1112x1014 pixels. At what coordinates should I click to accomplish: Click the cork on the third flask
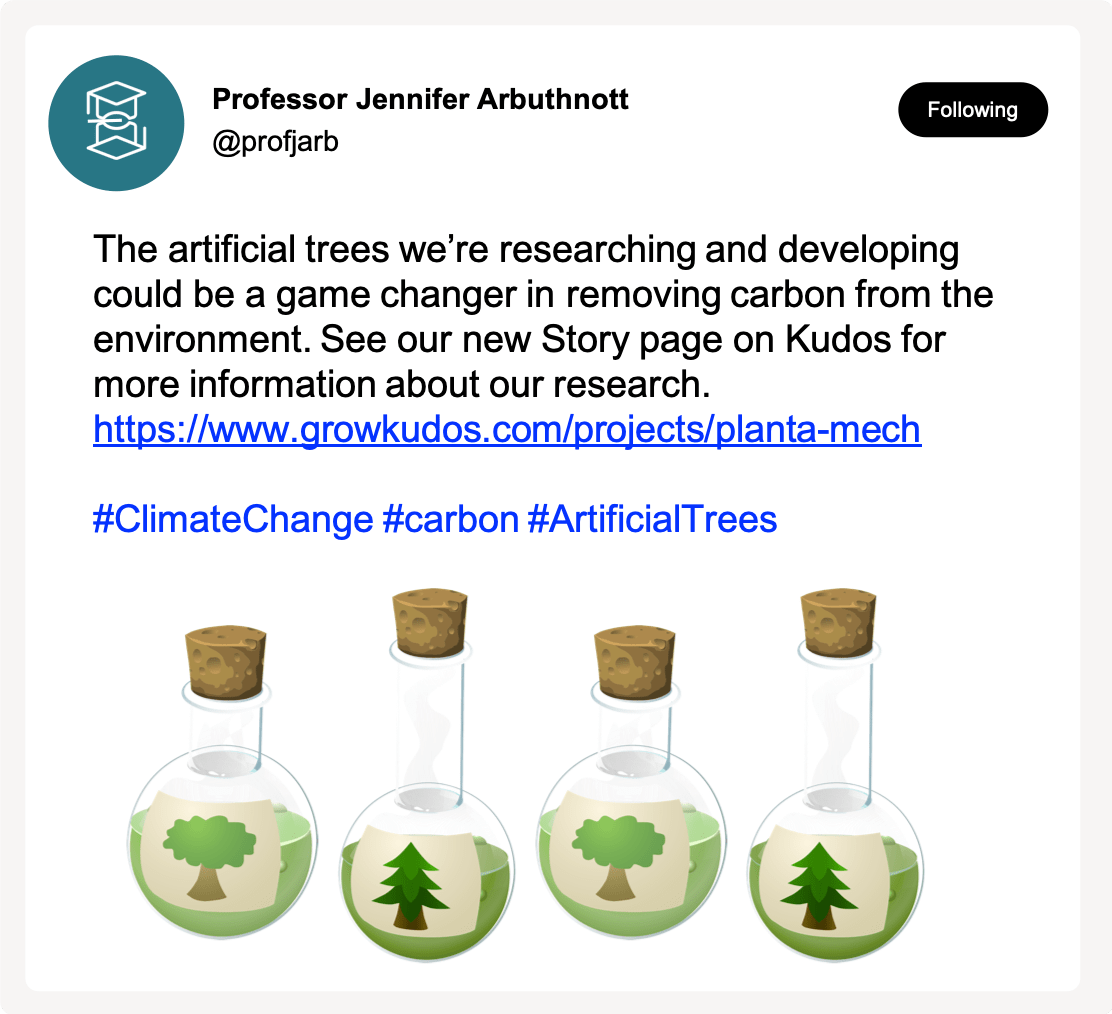[x=634, y=661]
